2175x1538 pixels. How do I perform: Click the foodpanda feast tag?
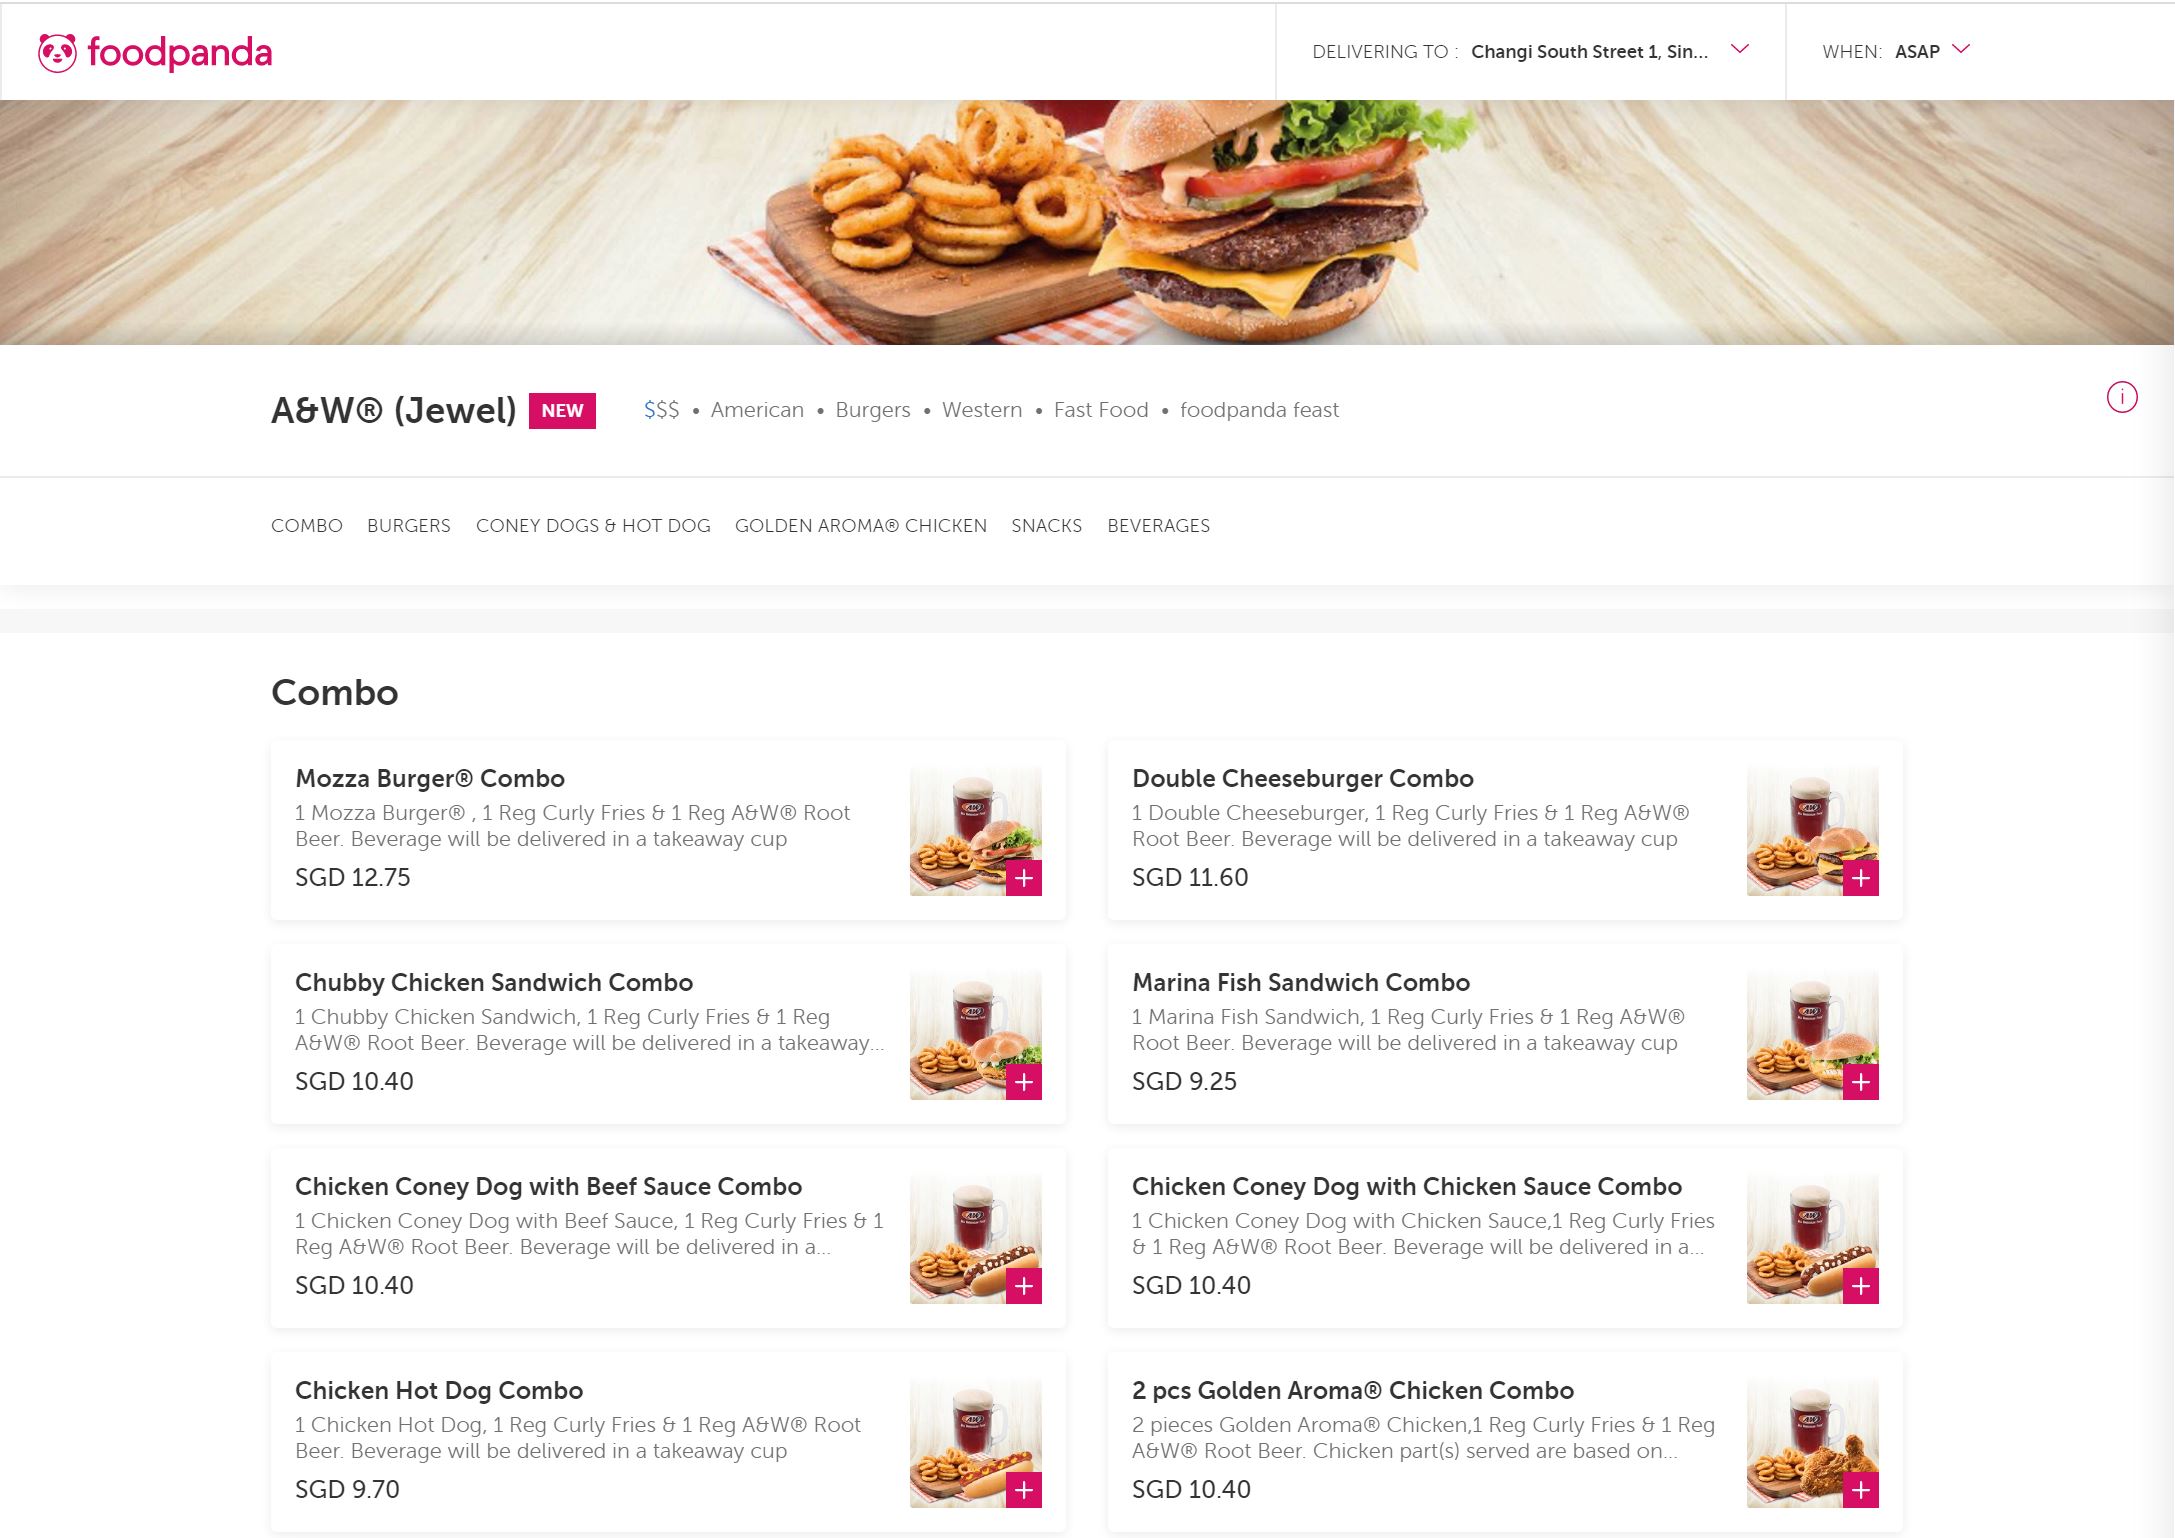(x=1259, y=410)
